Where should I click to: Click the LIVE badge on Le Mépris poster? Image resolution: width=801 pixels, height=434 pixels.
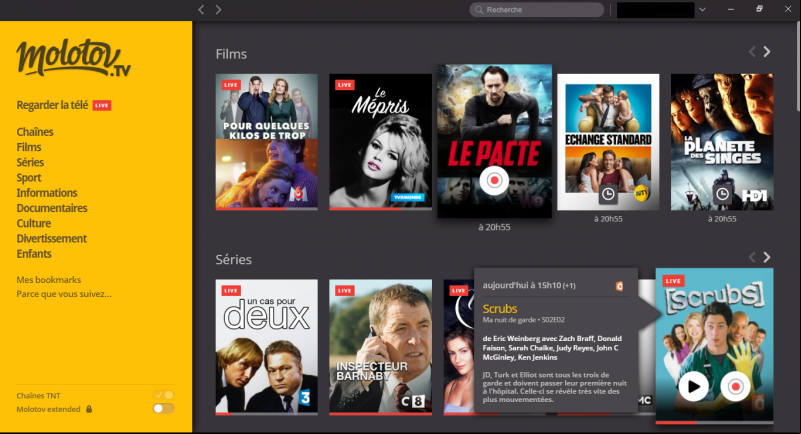tap(344, 85)
